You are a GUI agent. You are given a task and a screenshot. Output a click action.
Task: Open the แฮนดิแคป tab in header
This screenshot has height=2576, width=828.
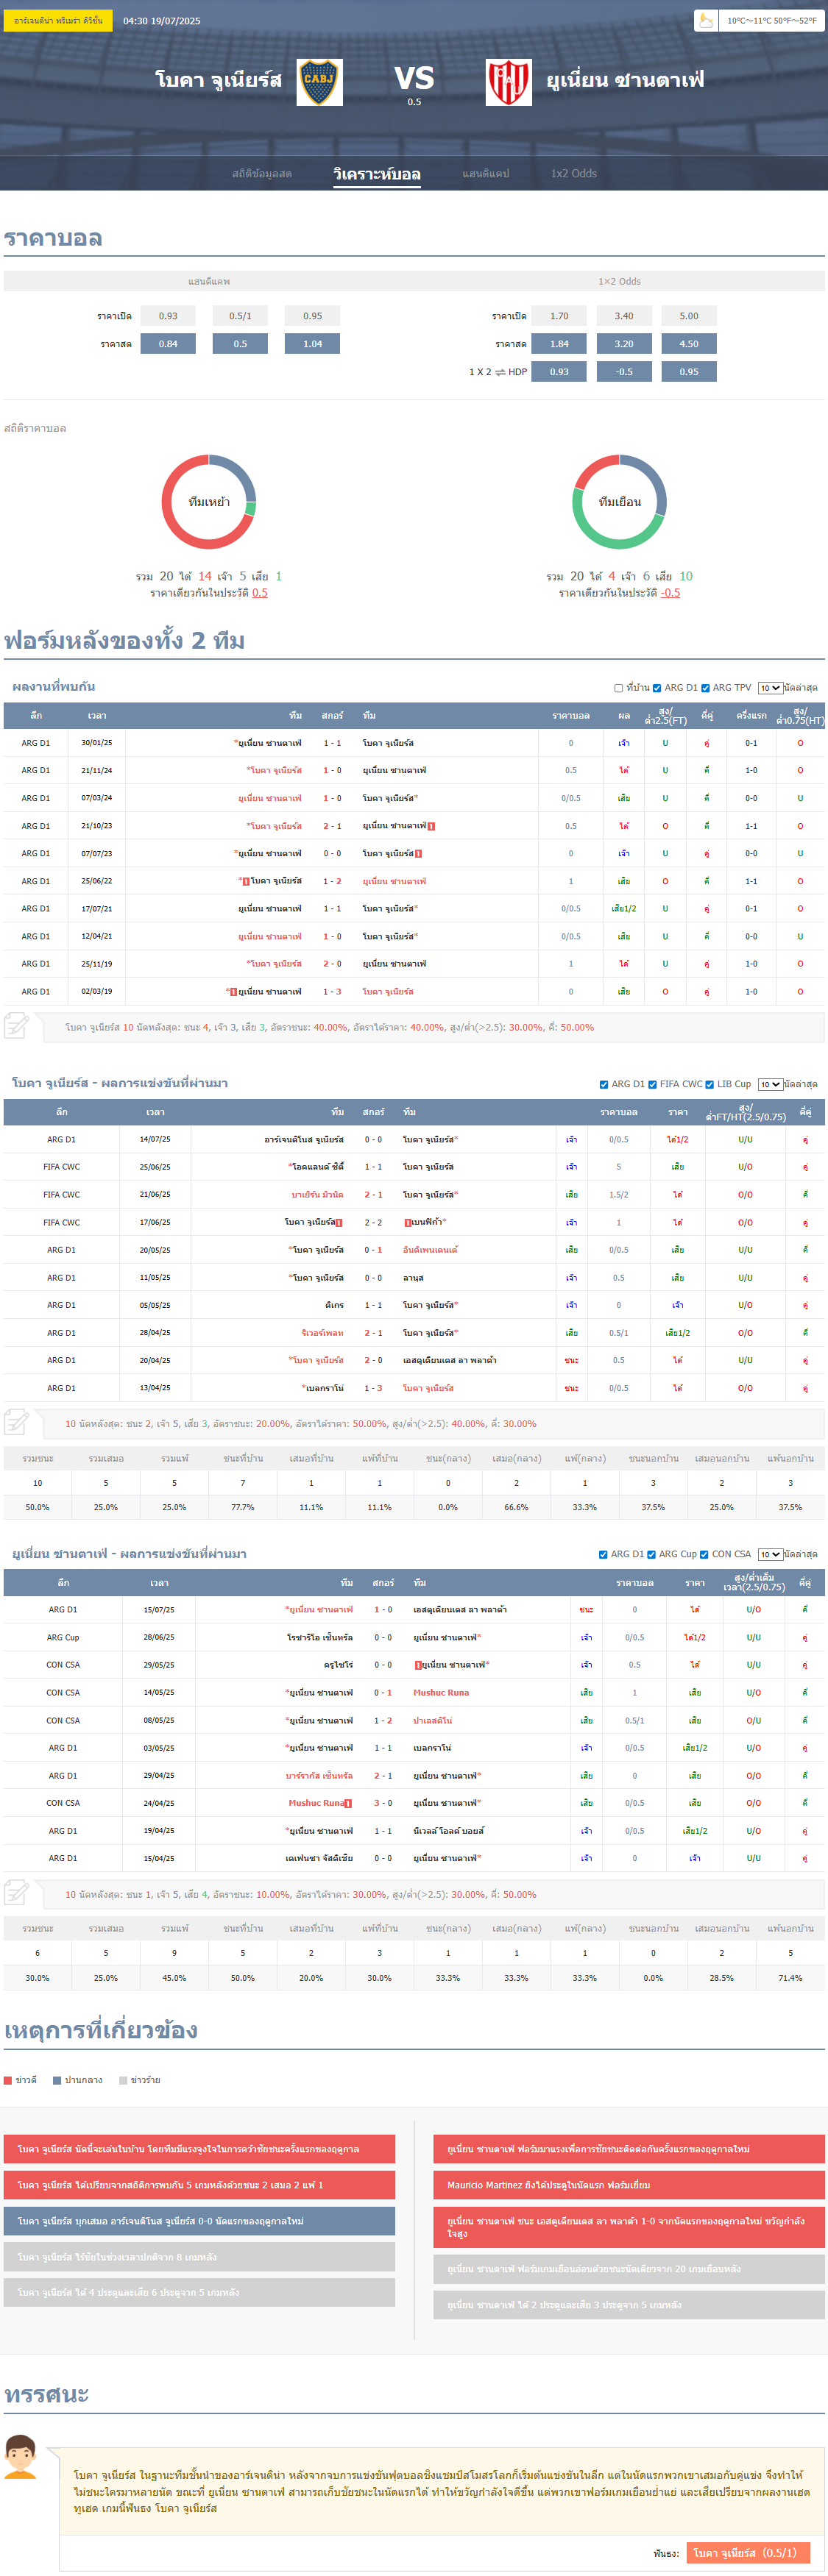click(486, 174)
